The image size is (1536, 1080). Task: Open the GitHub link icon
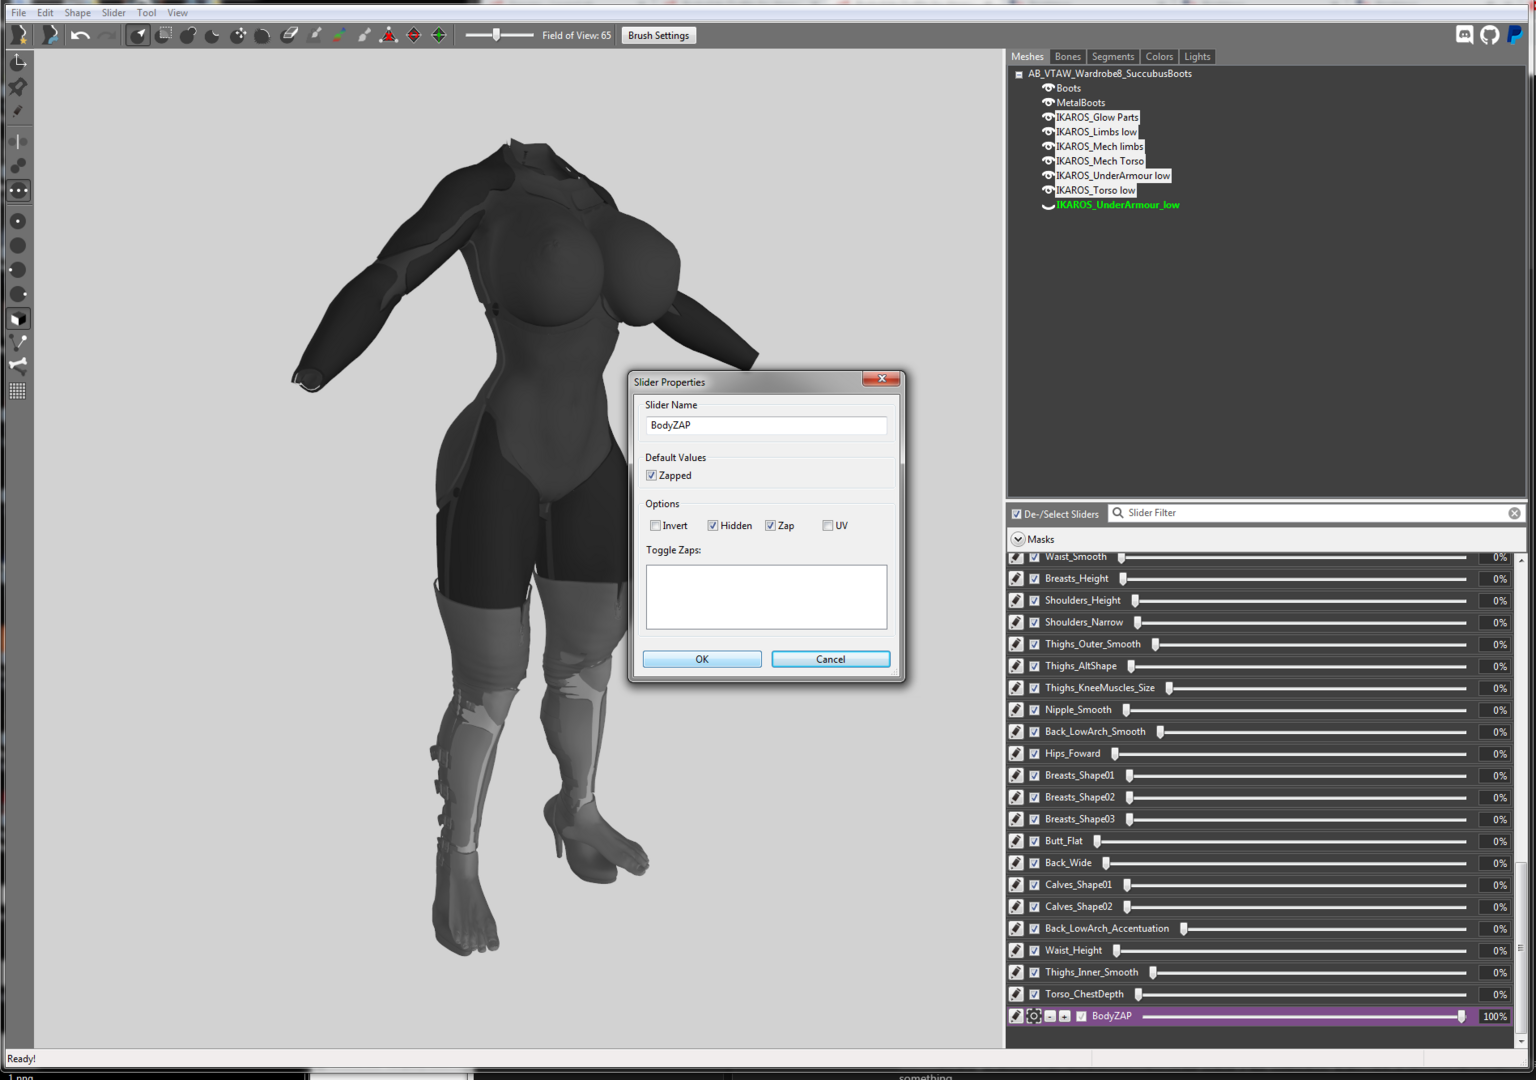pyautogui.click(x=1489, y=35)
